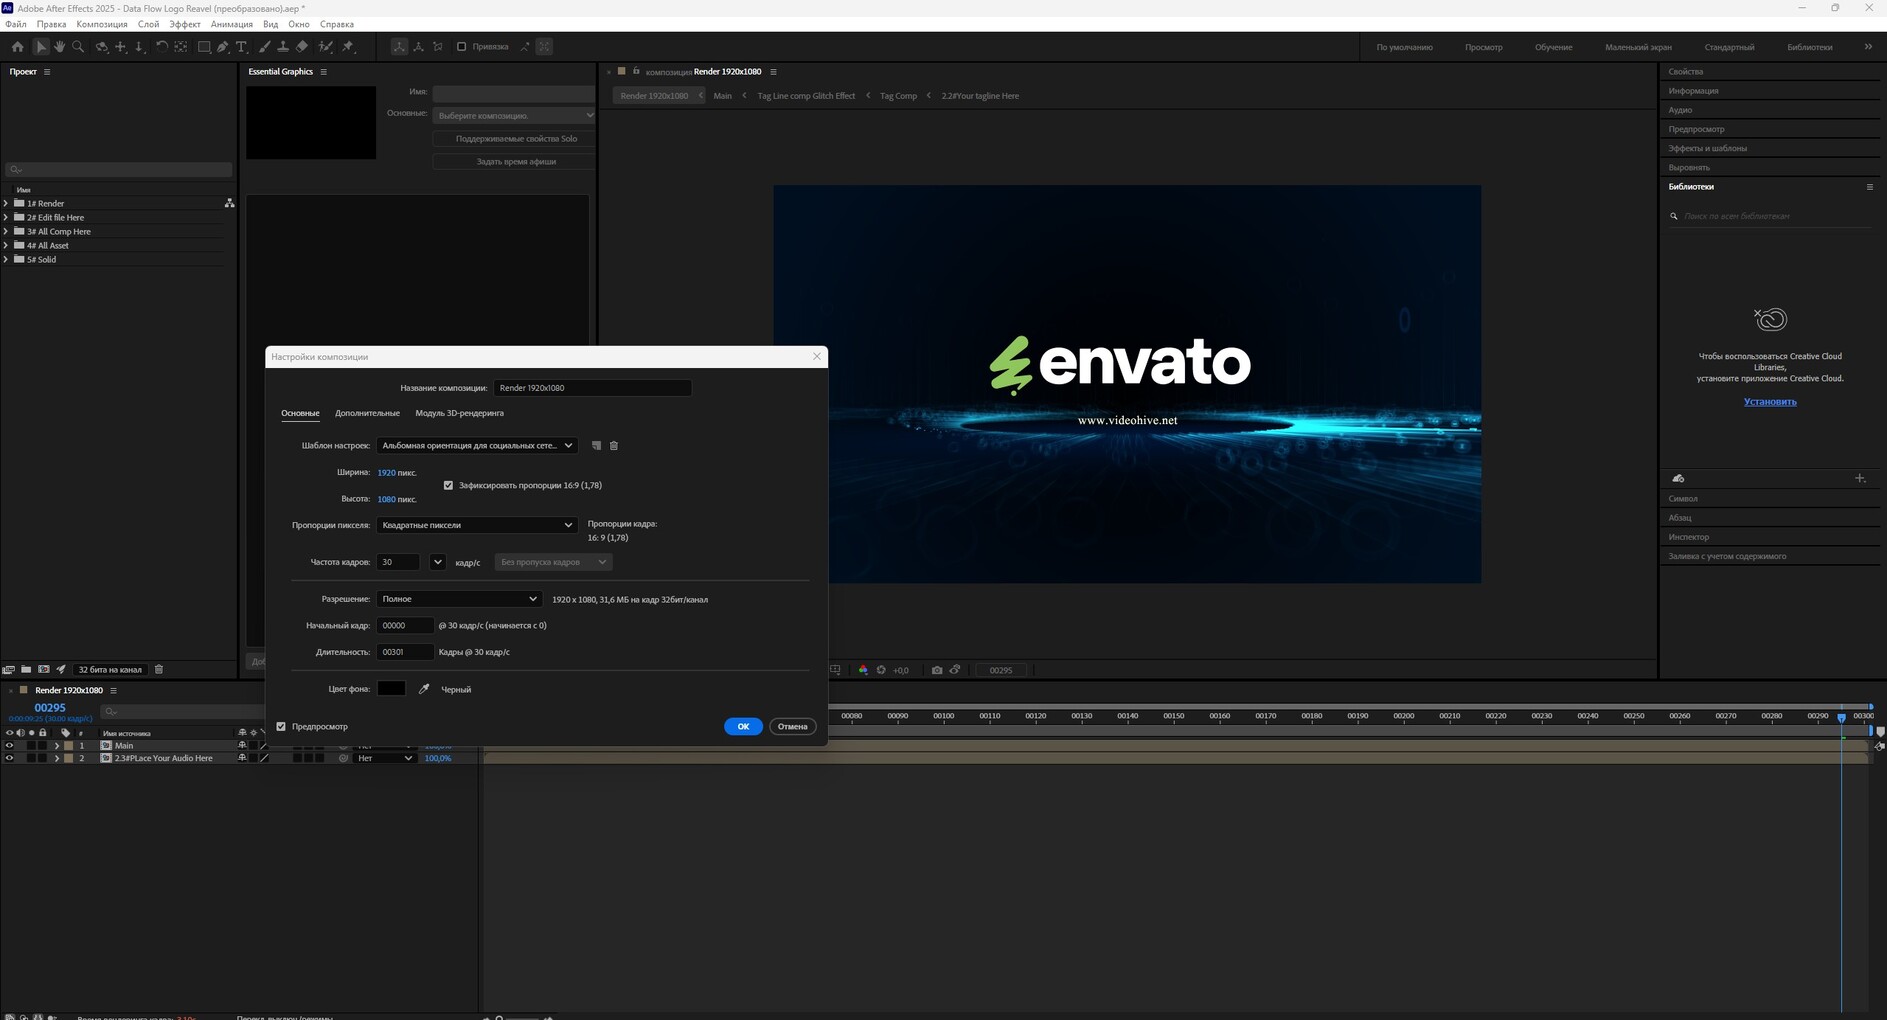1887x1020 pixels.
Task: Toggle the Привязка snapping checkbox
Action: pos(461,47)
